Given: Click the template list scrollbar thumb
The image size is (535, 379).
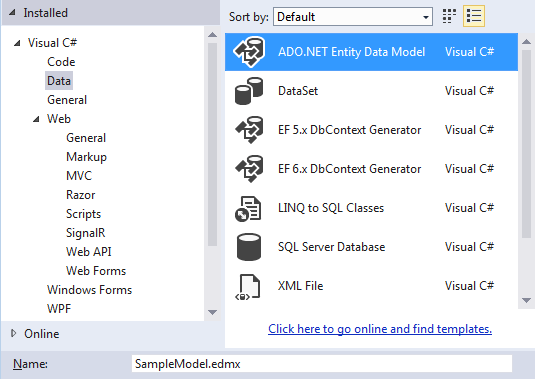Looking at the screenshot, I should click(526, 144).
